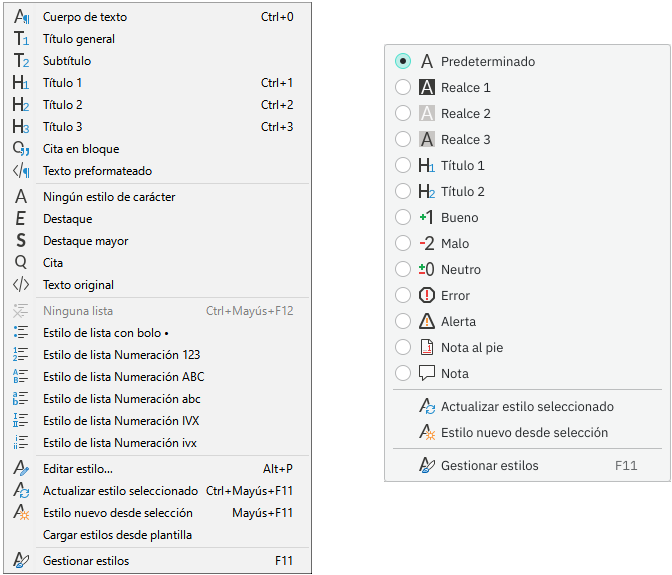The width and height of the screenshot is (672, 575).
Task: Select the Nota al pie radio button
Action: (403, 347)
